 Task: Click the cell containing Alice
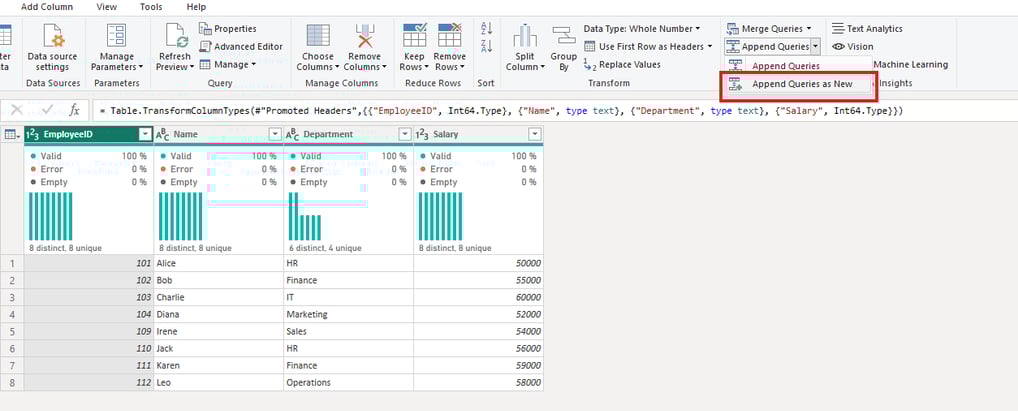click(218, 263)
